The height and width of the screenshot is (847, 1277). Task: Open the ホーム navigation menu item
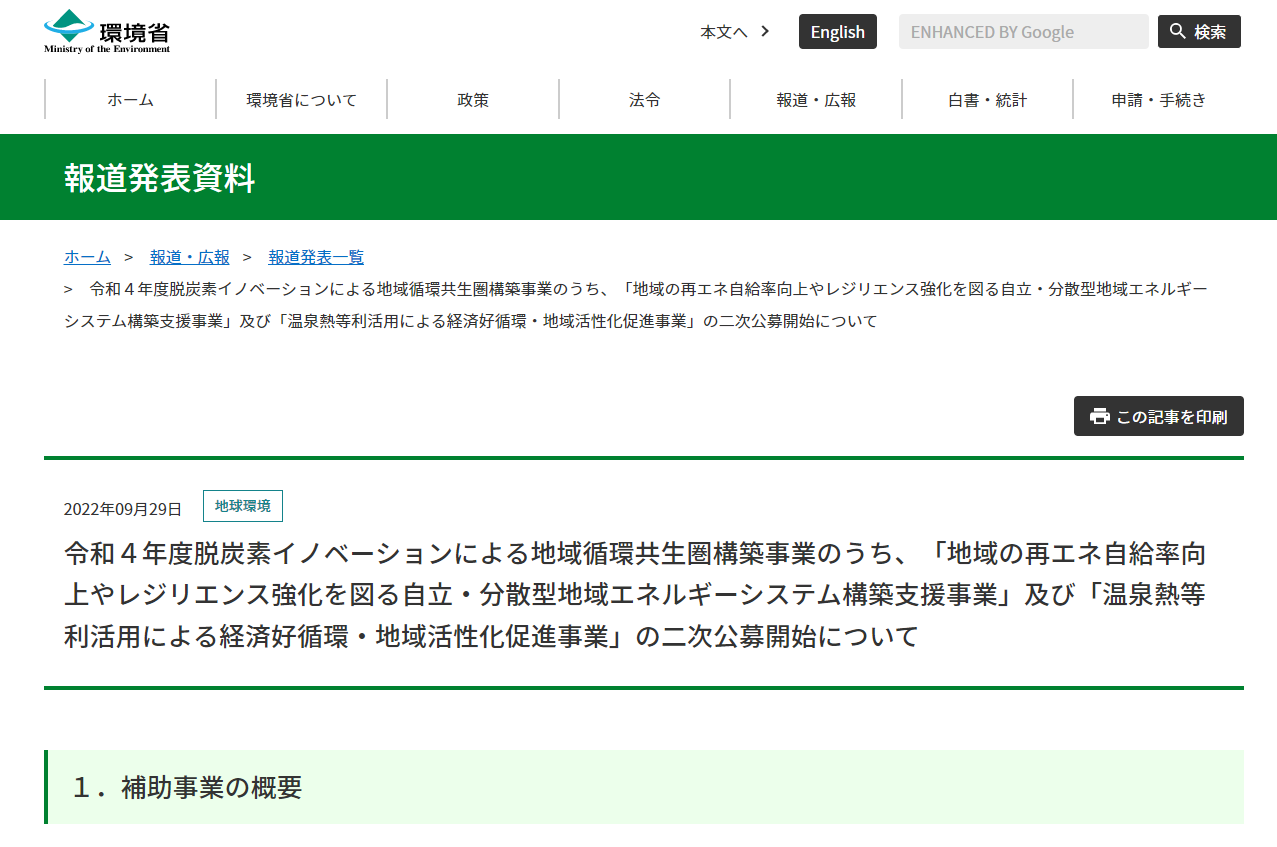click(130, 100)
